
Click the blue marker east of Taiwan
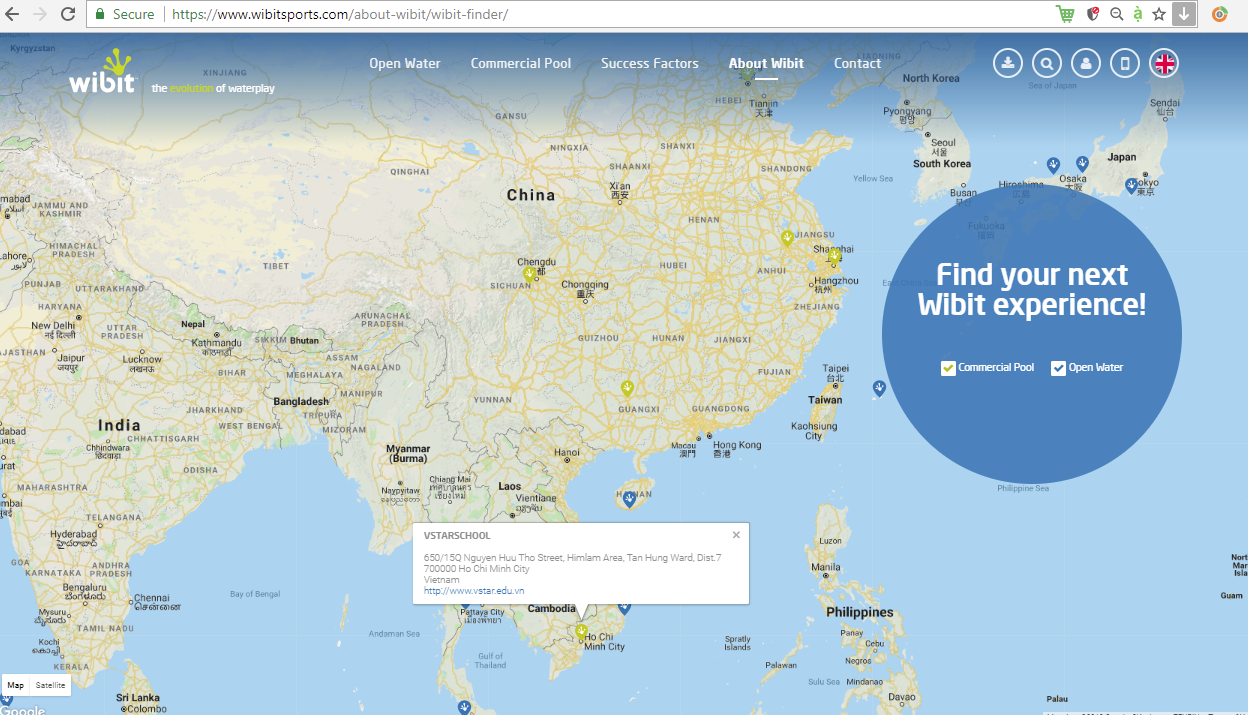point(879,388)
